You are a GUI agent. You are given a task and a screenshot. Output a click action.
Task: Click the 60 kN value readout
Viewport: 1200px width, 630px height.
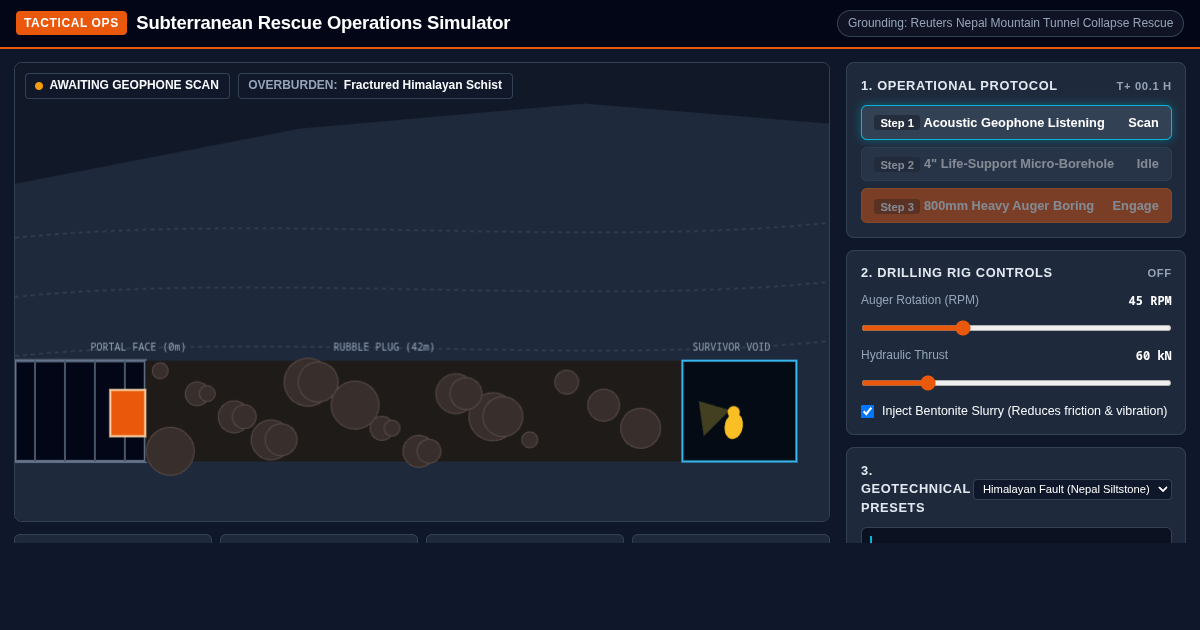(x=1153, y=356)
